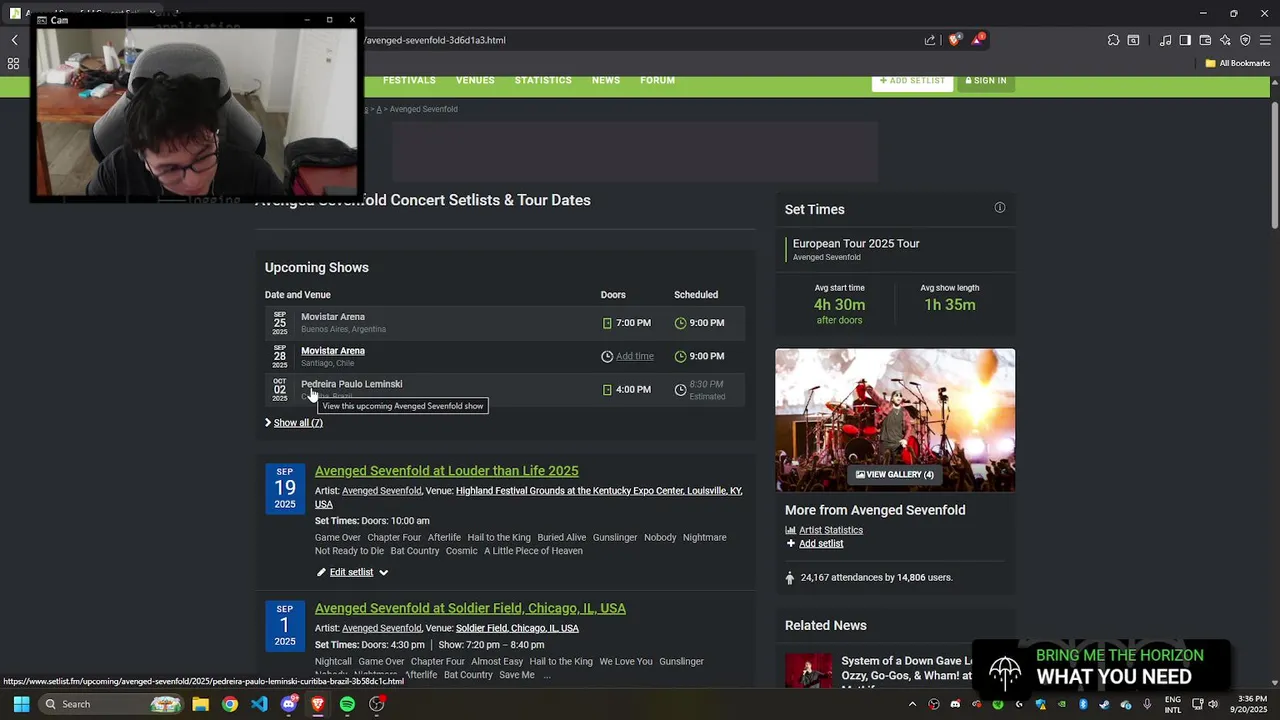
Task: Click the doors icon beside 7:00 PM
Action: coord(607,323)
